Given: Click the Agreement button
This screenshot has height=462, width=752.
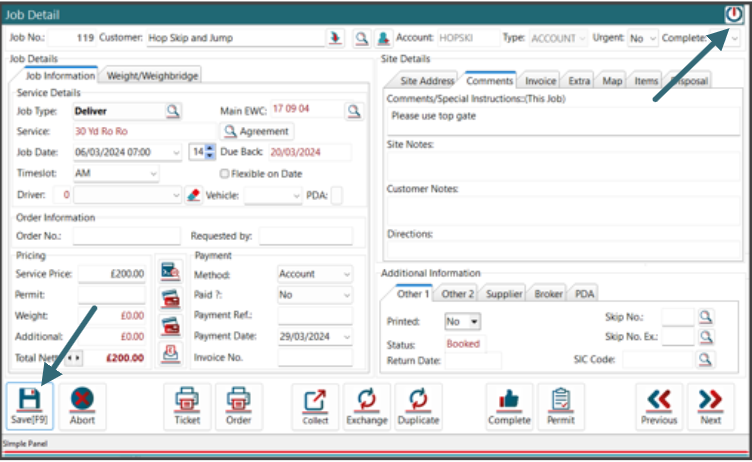Looking at the screenshot, I should point(257,131).
